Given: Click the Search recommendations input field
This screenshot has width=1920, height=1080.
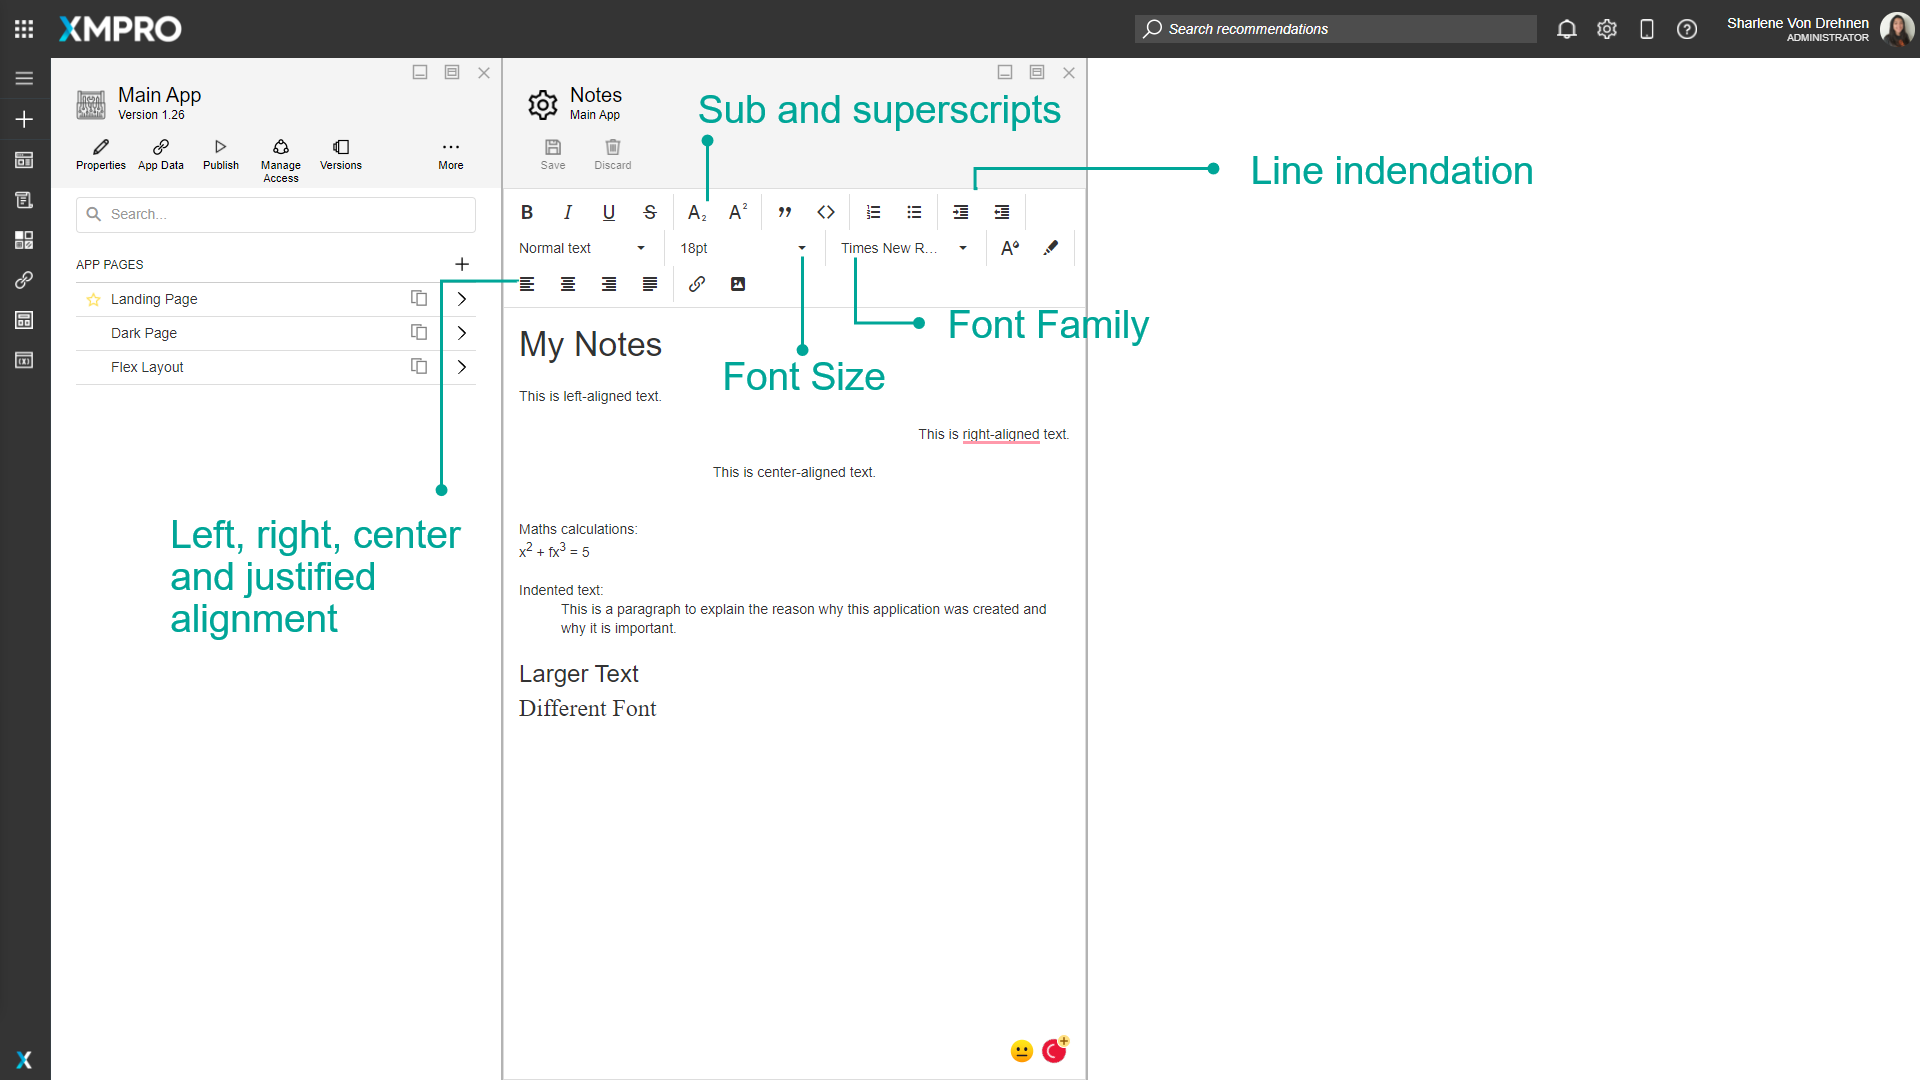Looking at the screenshot, I should (1334, 29).
